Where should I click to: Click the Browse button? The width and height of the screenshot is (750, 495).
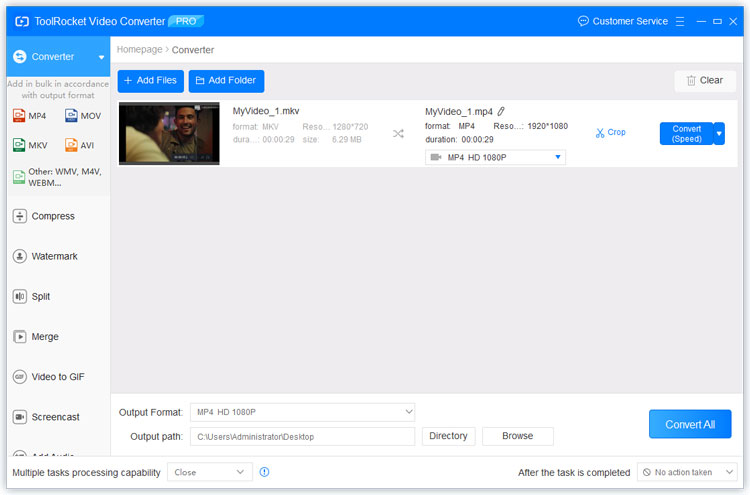coord(518,436)
